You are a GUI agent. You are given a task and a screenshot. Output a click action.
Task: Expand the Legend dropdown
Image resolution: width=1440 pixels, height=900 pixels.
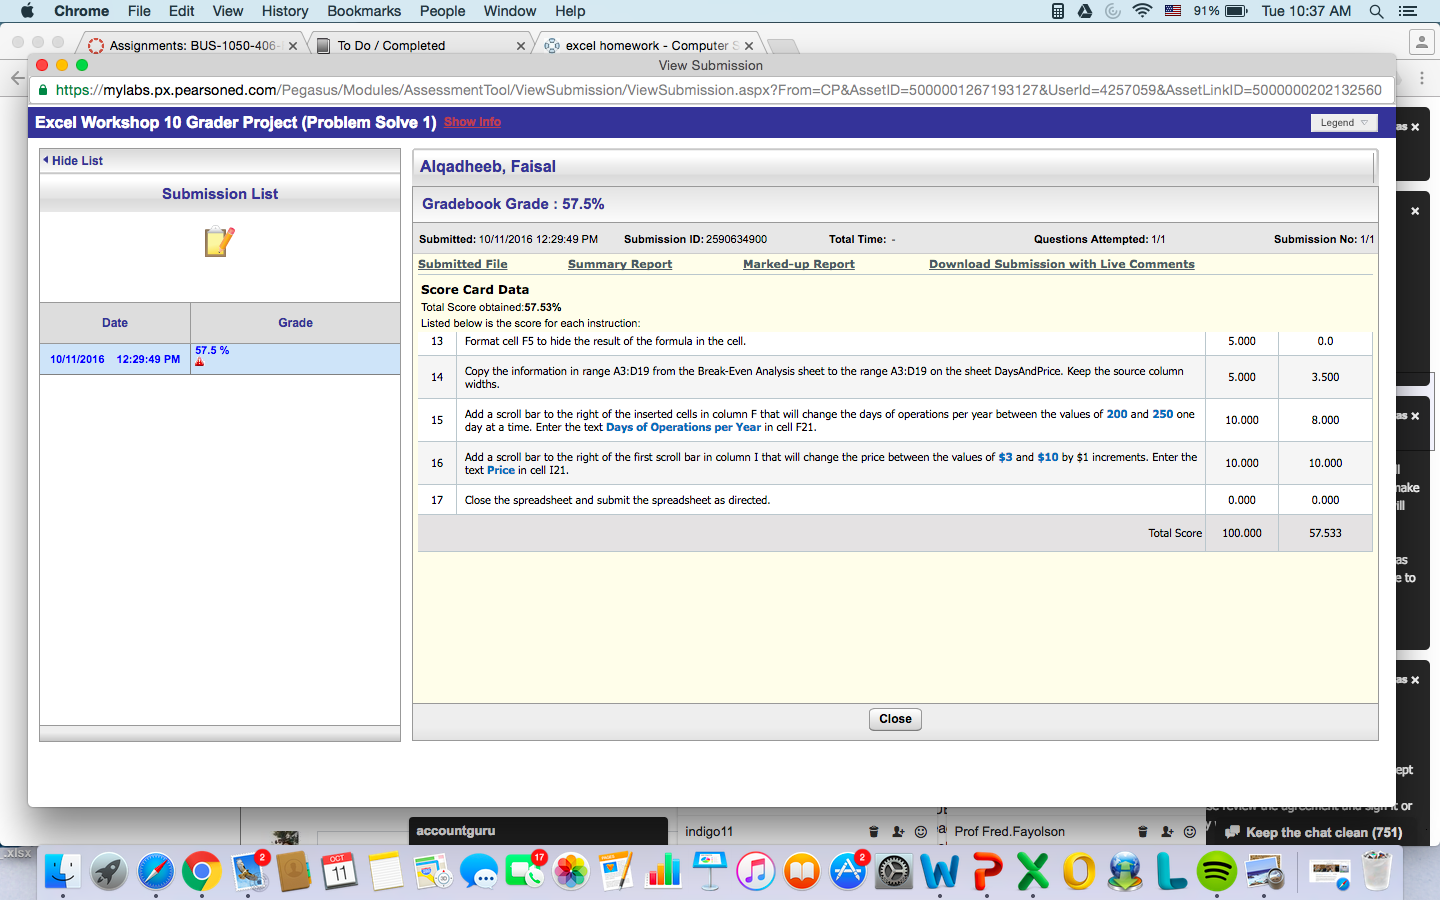point(1344,123)
